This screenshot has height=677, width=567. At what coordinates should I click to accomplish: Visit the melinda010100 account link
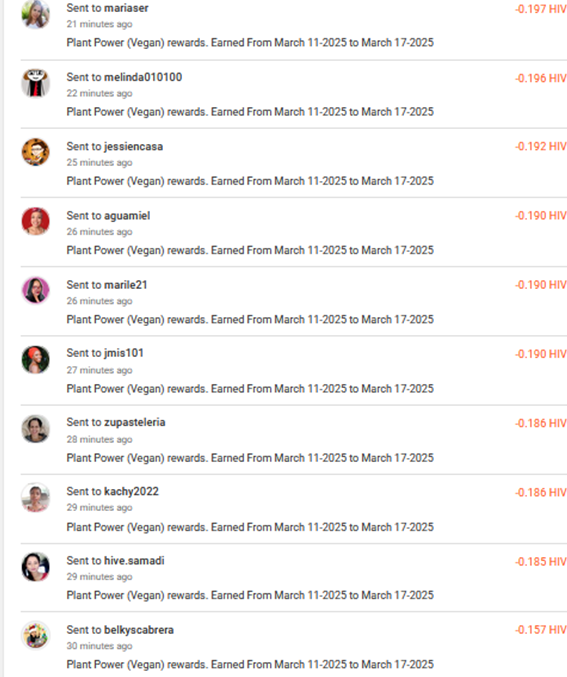click(143, 77)
